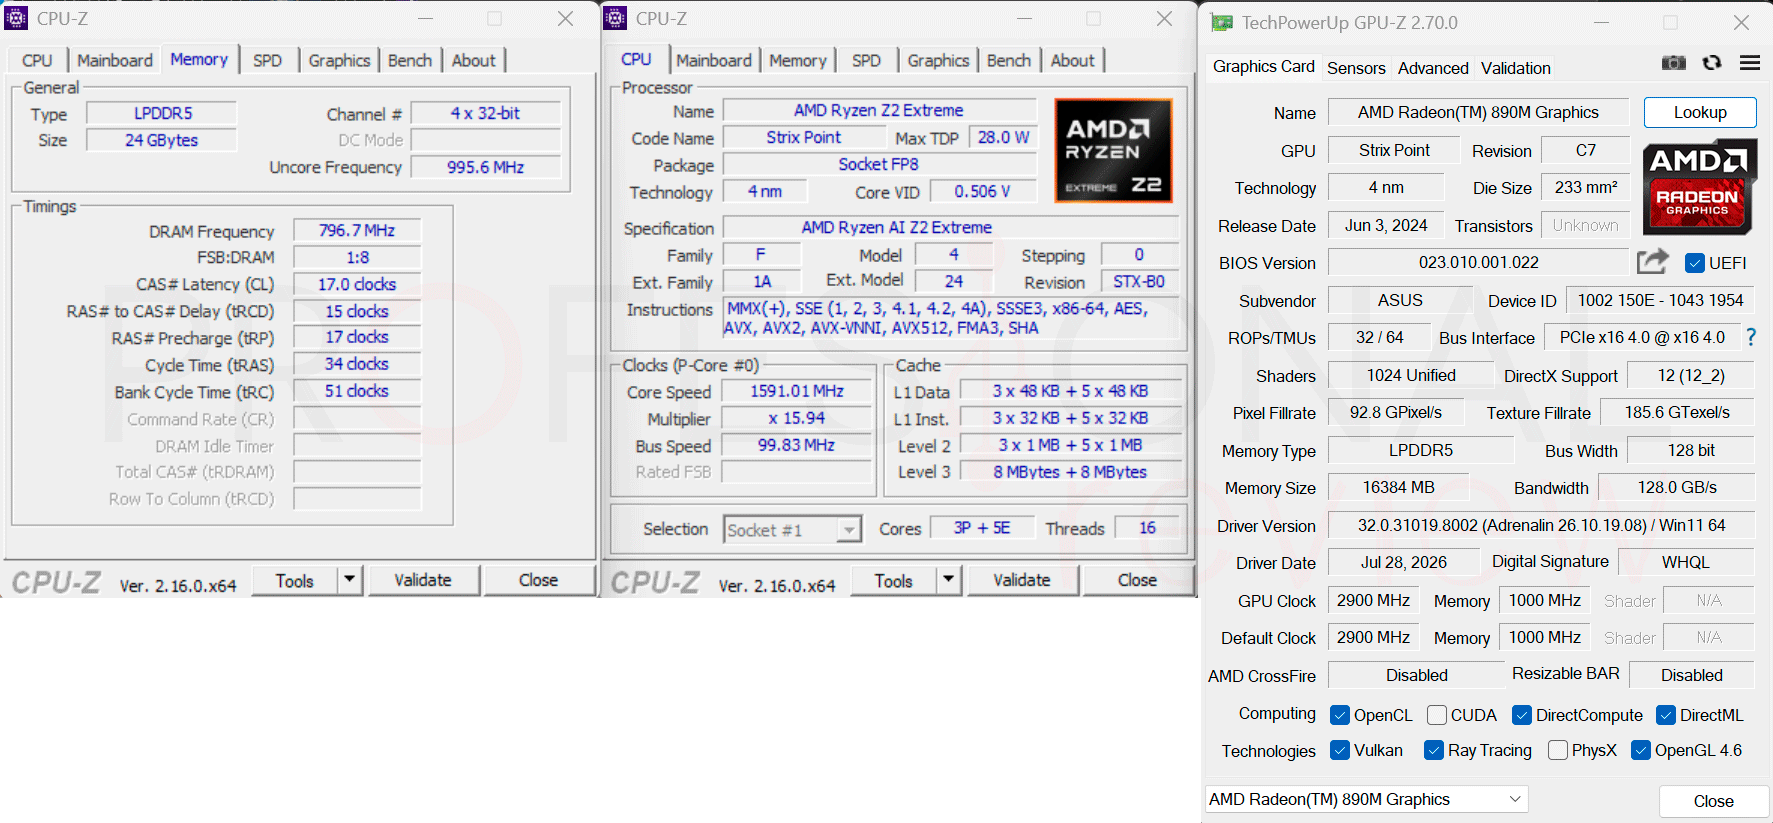
Task: Click the AMD Radeon Graphics logo
Action: (1698, 187)
